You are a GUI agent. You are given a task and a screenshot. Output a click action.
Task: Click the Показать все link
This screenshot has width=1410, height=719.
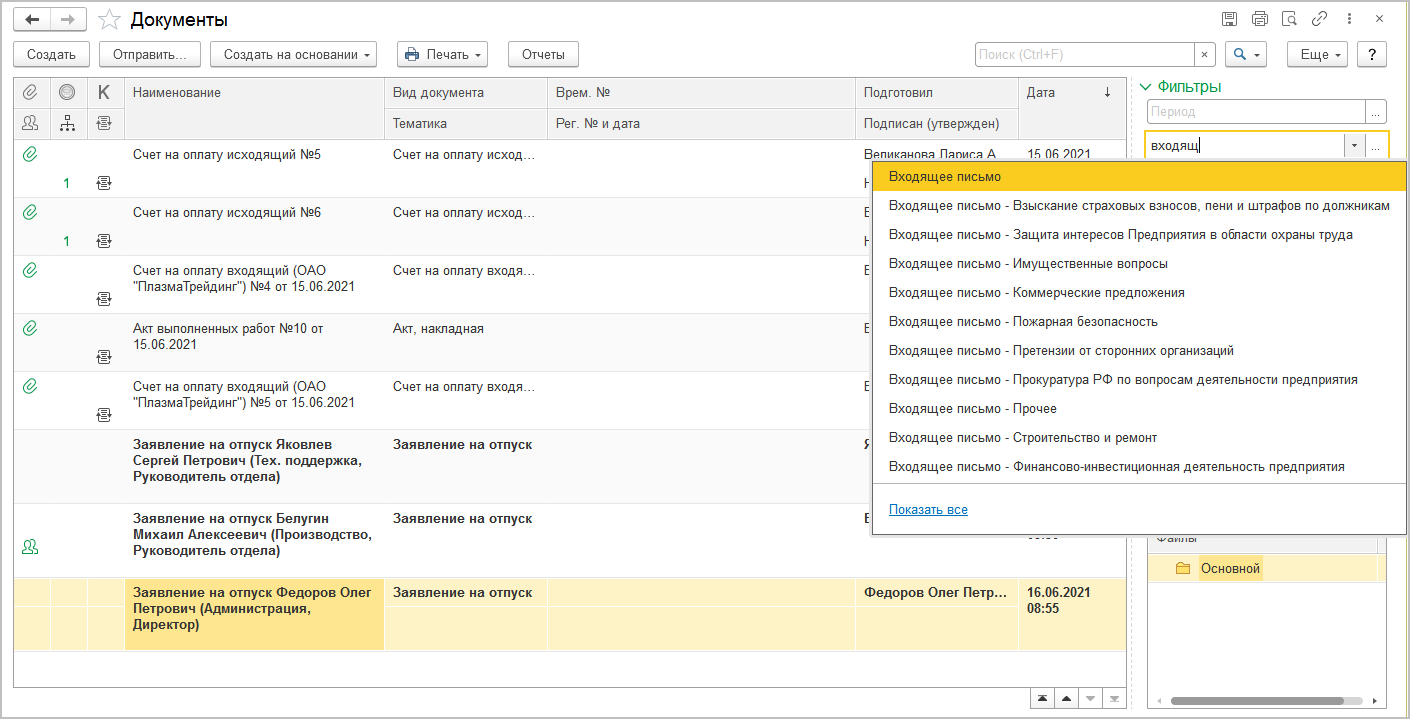point(928,510)
